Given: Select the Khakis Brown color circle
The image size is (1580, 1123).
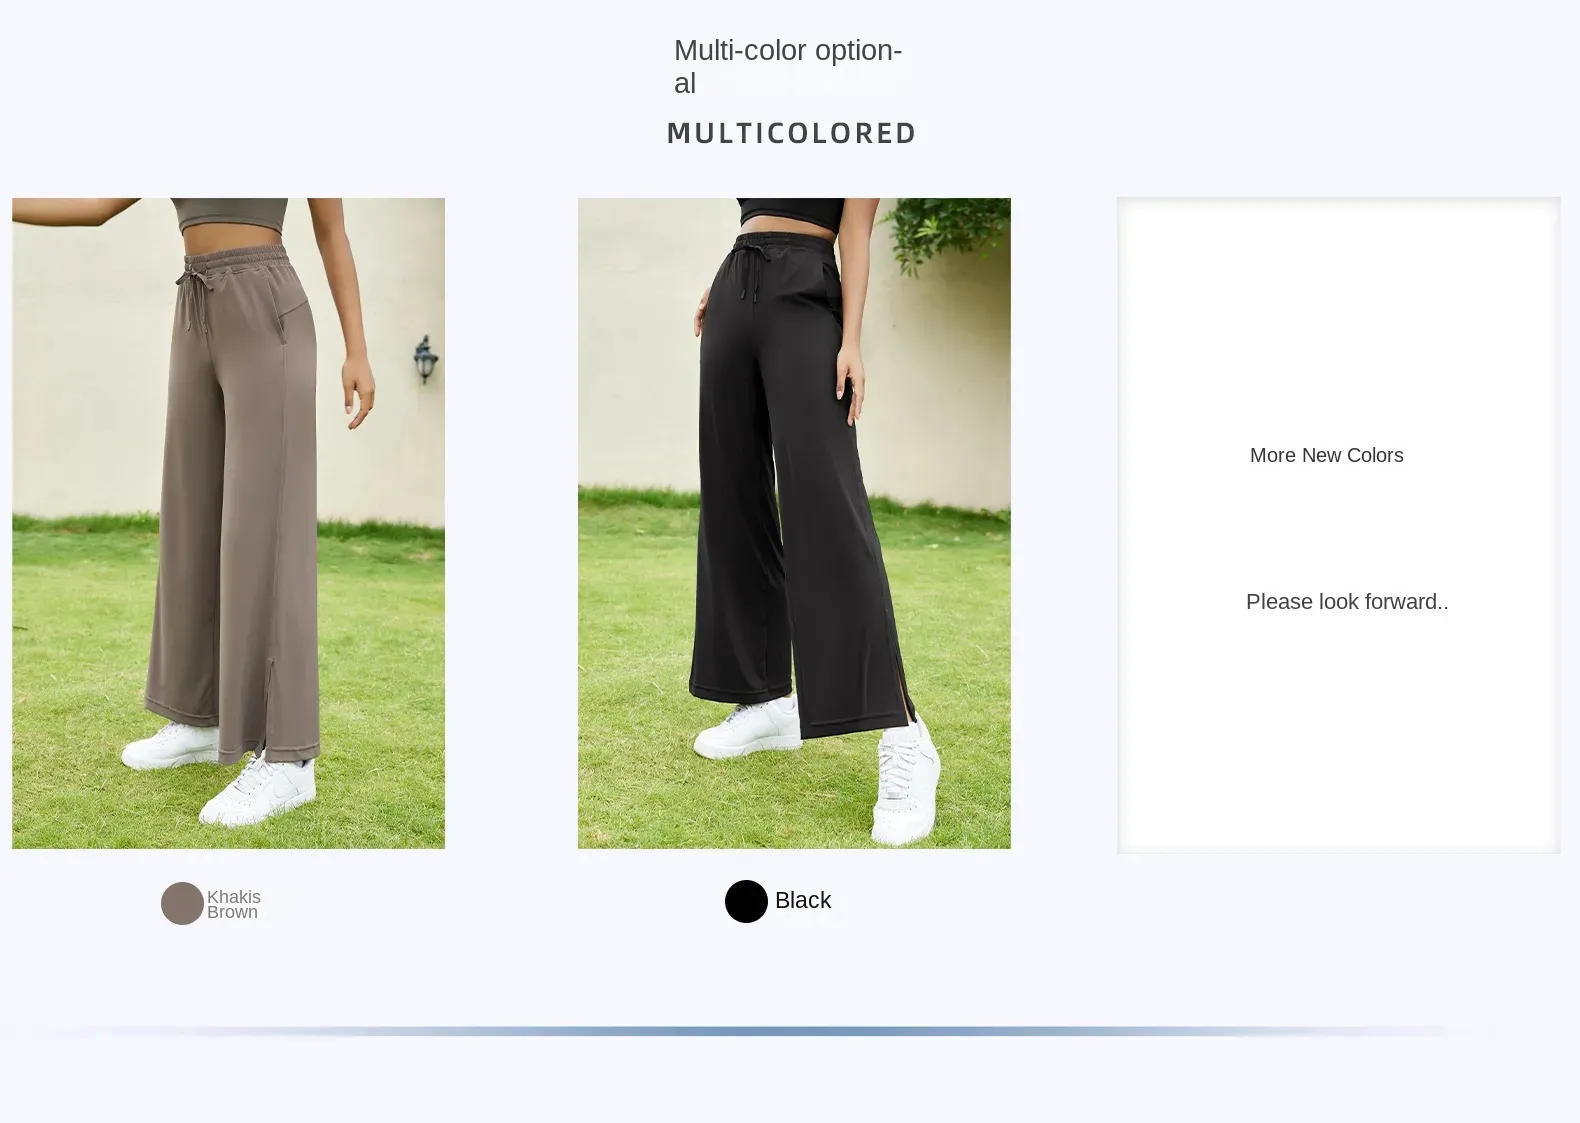Looking at the screenshot, I should click(x=182, y=903).
